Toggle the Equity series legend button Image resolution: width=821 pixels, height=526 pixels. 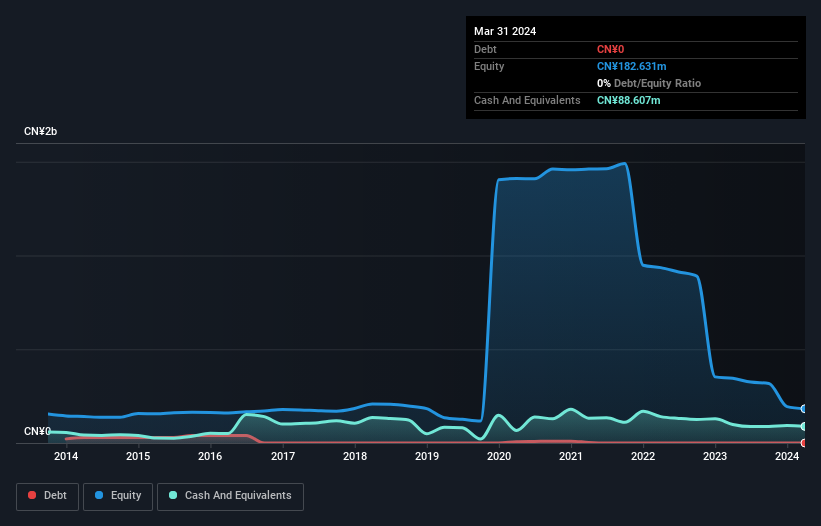click(x=118, y=496)
